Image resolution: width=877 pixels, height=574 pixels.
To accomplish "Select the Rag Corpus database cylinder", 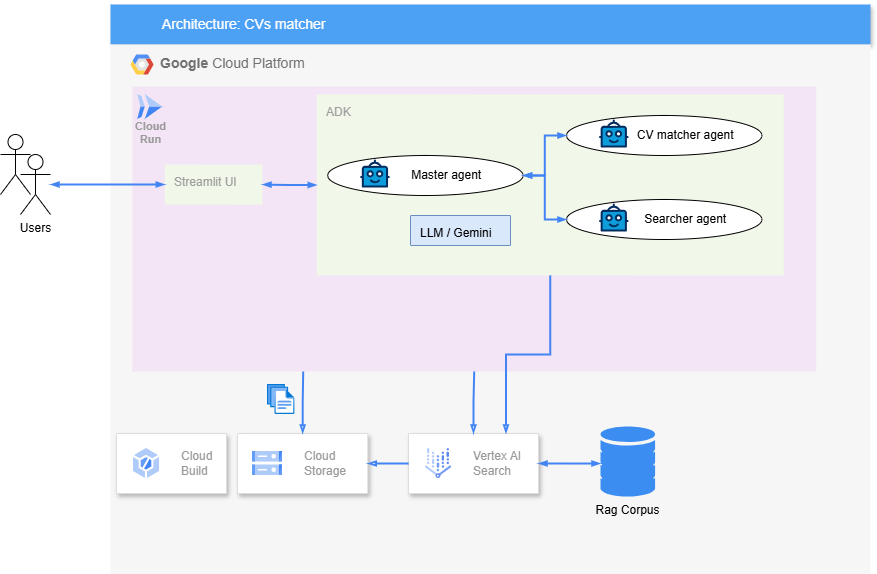I will 628,462.
